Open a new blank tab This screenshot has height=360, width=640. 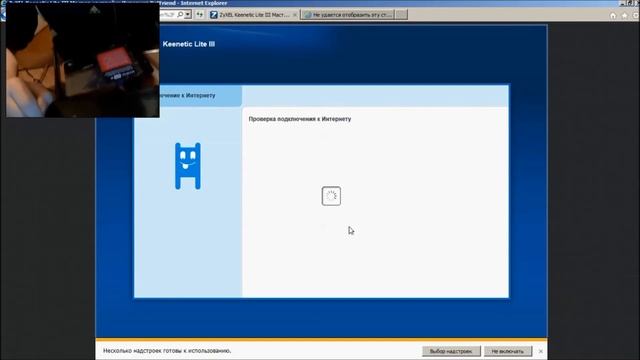[x=401, y=15]
